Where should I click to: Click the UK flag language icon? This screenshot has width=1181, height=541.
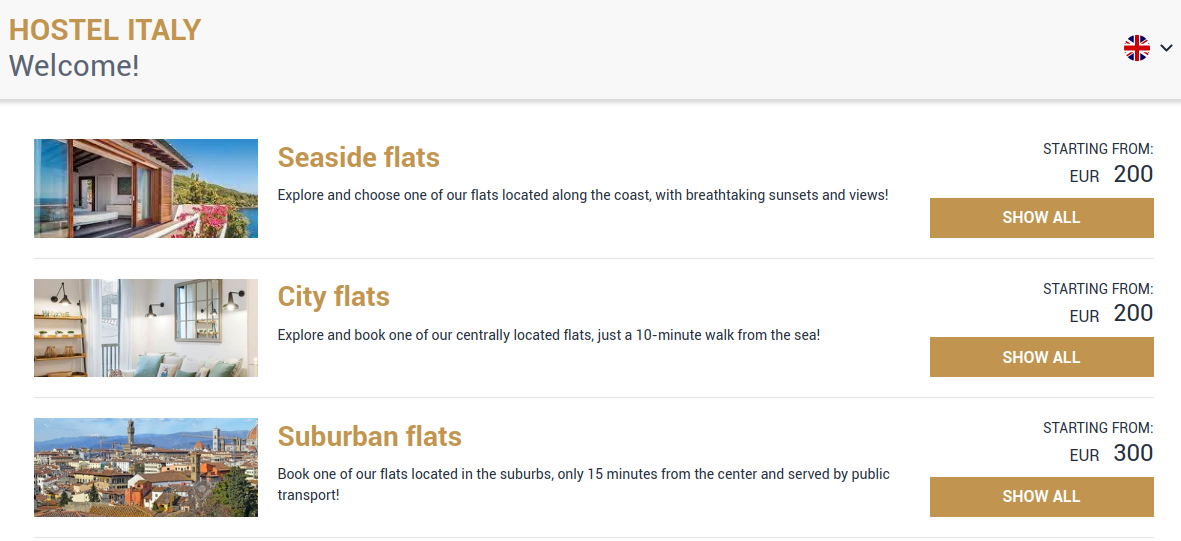tap(1137, 48)
